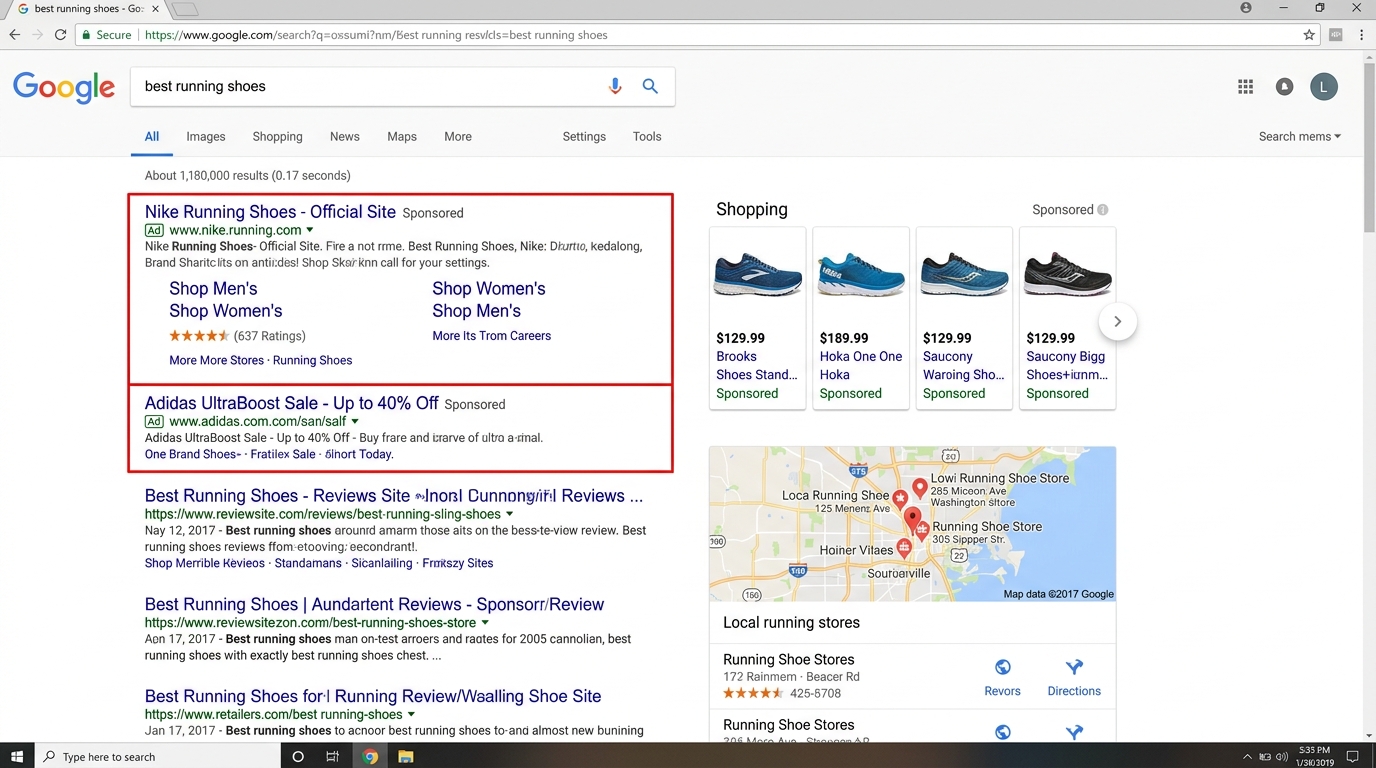Viewport: 1376px width, 768px height.
Task: Open the Chrome three-dot menu
Action: pos(1361,34)
